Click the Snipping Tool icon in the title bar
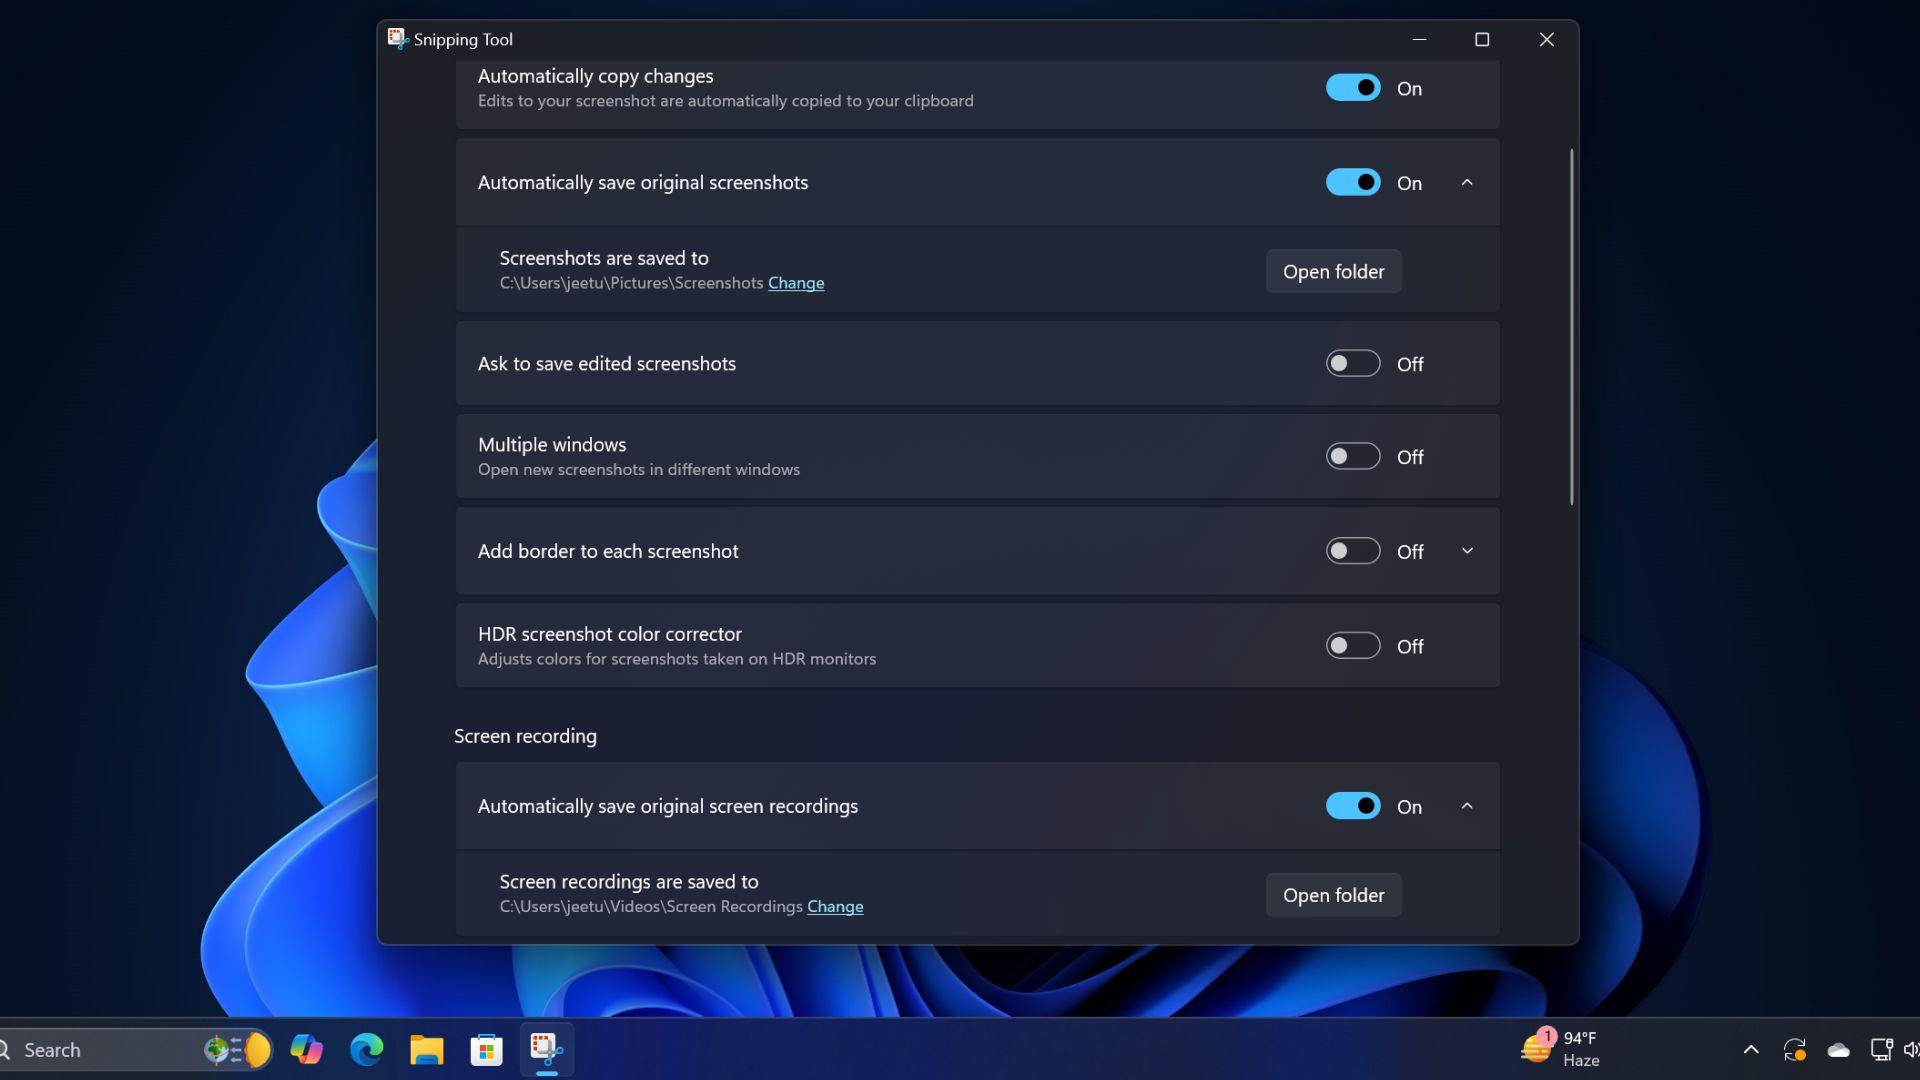This screenshot has width=1920, height=1080. point(398,39)
